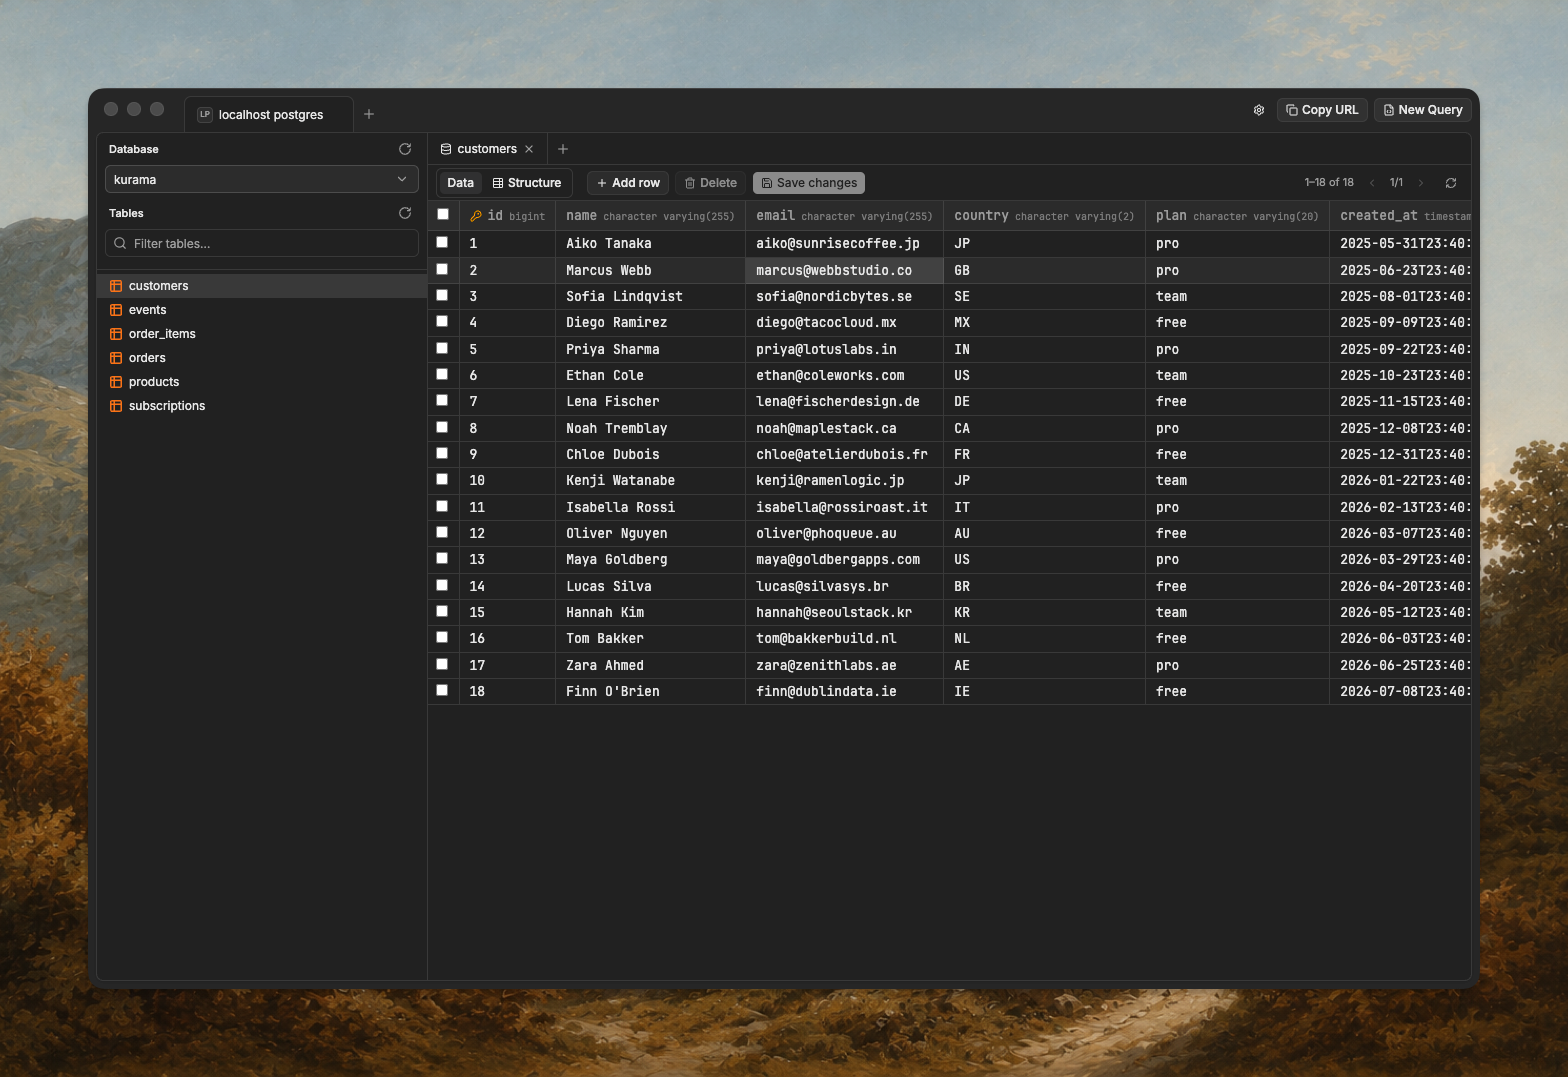
Task: Open the events table
Action: pyautogui.click(x=262, y=310)
